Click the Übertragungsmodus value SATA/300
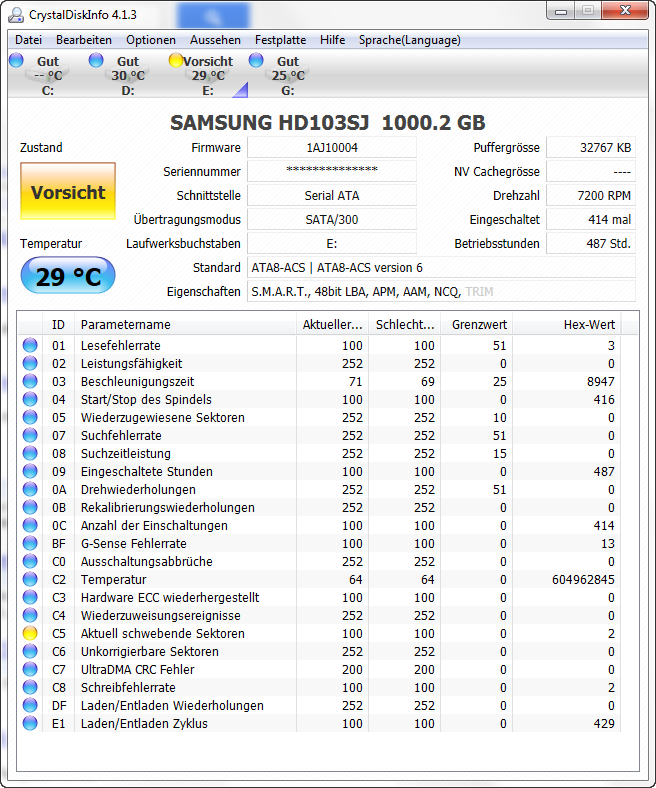 [x=332, y=220]
